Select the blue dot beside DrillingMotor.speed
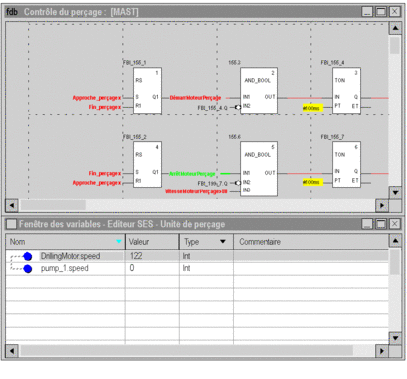This screenshot has height=379, width=407. tap(28, 256)
